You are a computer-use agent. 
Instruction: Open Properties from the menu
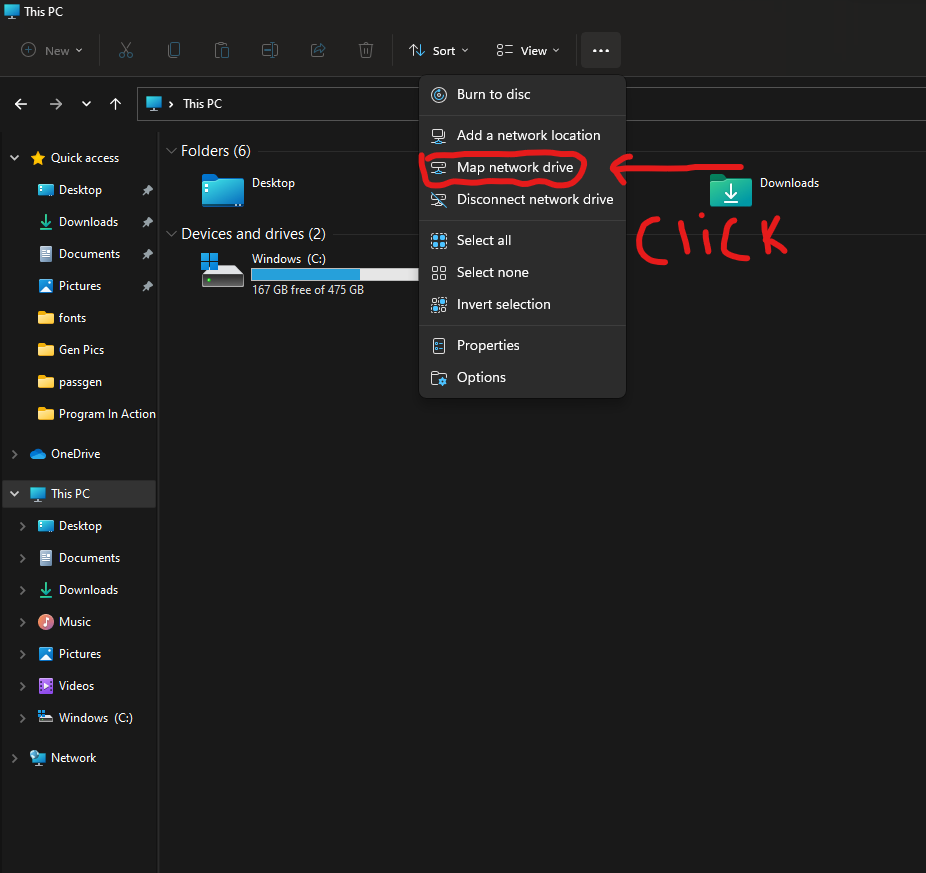coord(522,346)
